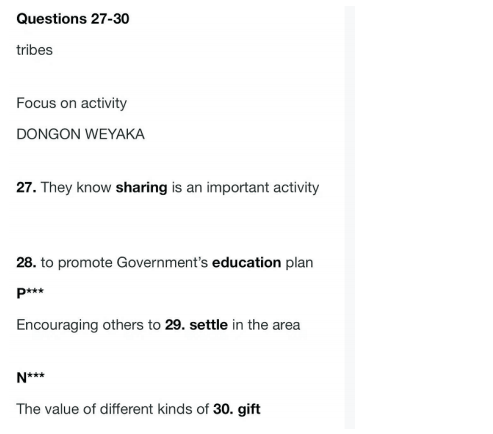Click the bold answer 'sharing'
Viewport: 493px width, 434px height.
click(x=141, y=188)
